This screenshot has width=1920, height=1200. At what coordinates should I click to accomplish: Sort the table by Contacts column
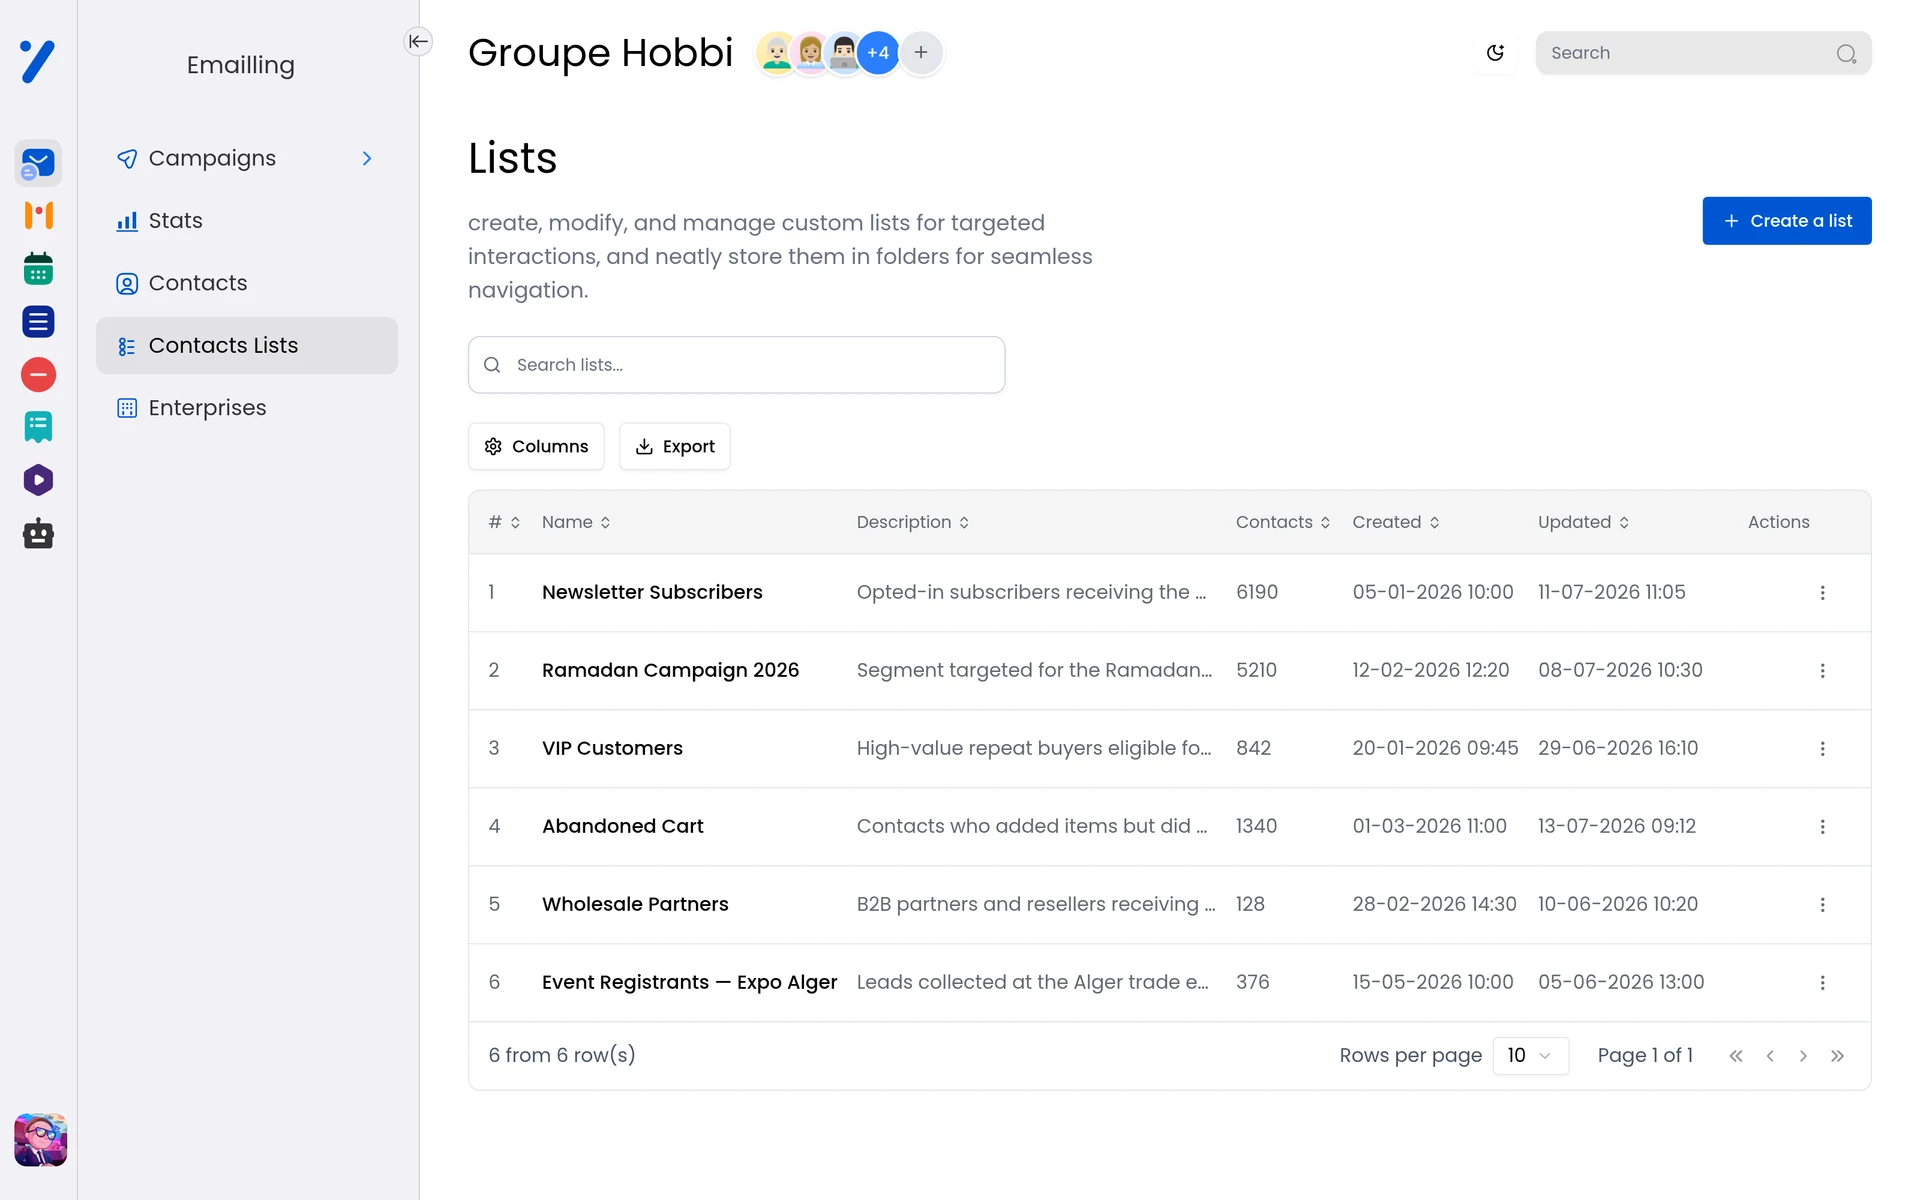tap(1283, 522)
